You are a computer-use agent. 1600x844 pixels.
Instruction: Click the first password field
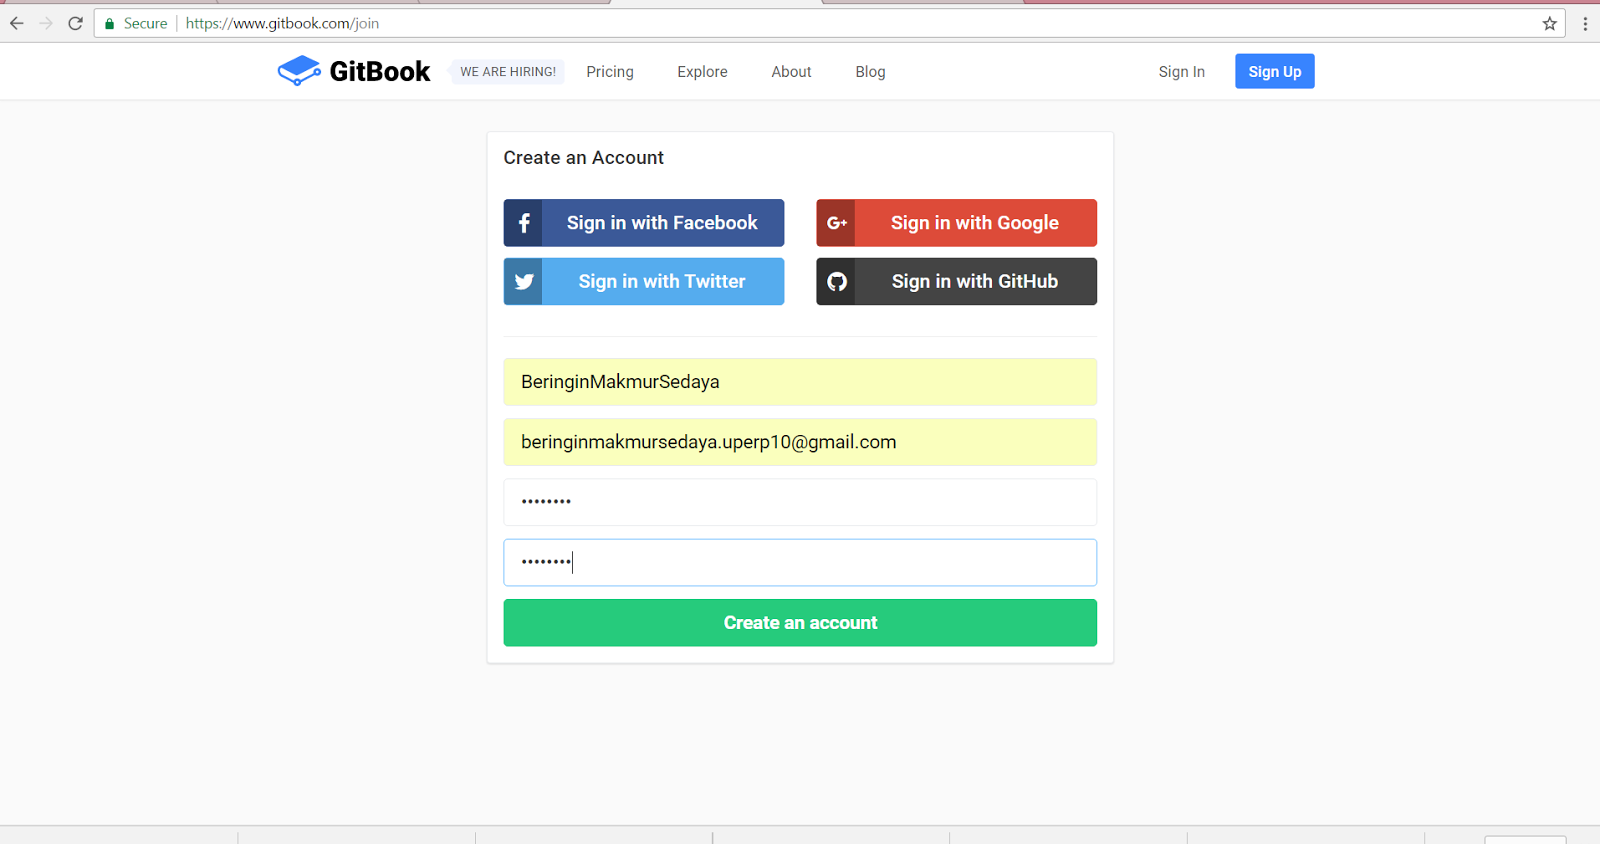(x=800, y=502)
